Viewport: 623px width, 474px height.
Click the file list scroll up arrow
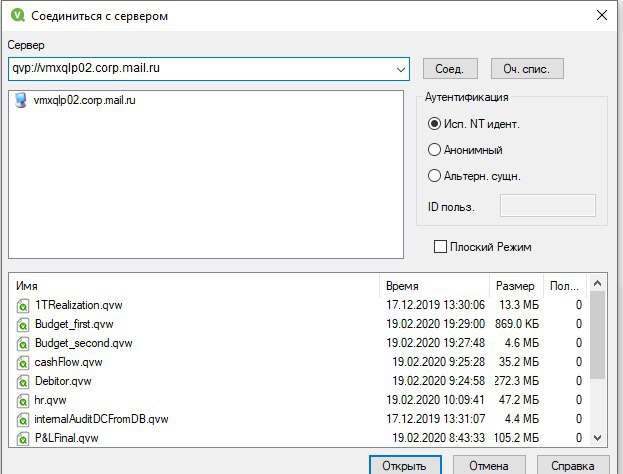coord(597,283)
